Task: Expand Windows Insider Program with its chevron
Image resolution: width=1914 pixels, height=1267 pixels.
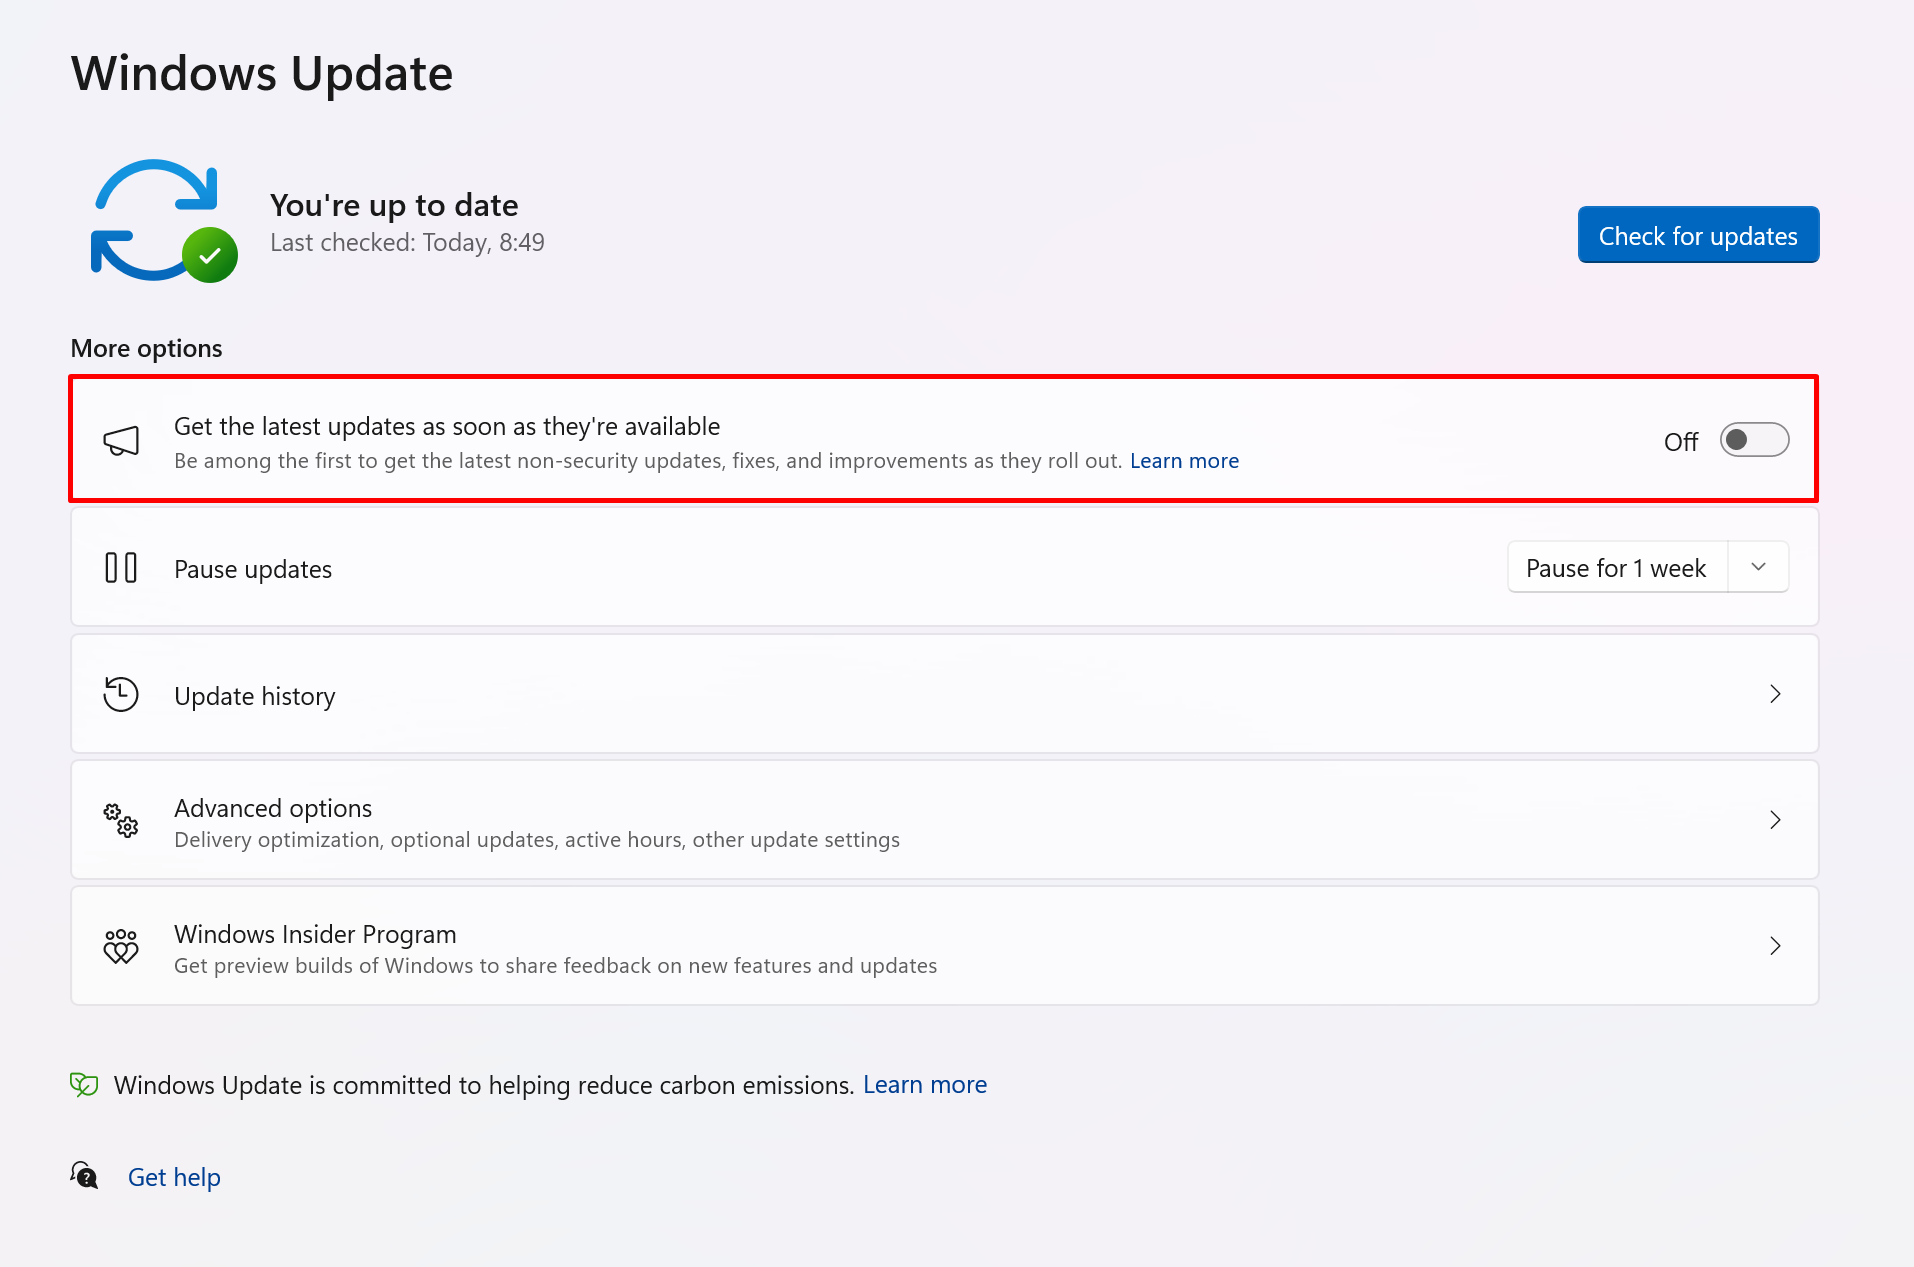Action: click(x=1775, y=946)
